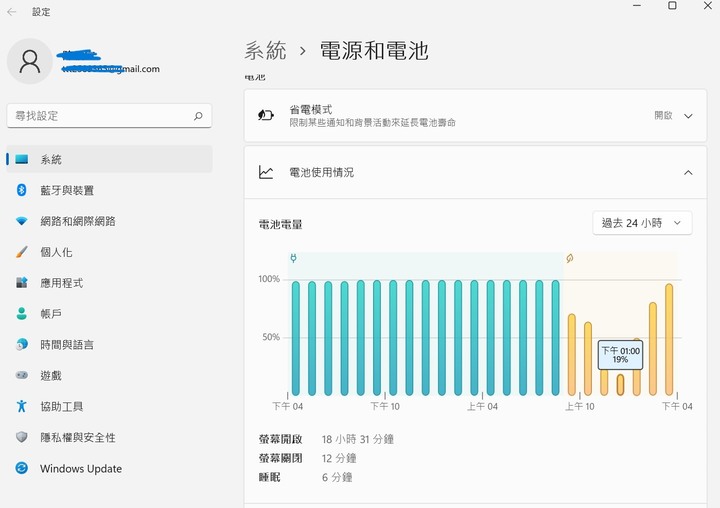Image resolution: width=720 pixels, height=508 pixels.
Task: Click the back arrow in Settings title bar
Action: 12,12
